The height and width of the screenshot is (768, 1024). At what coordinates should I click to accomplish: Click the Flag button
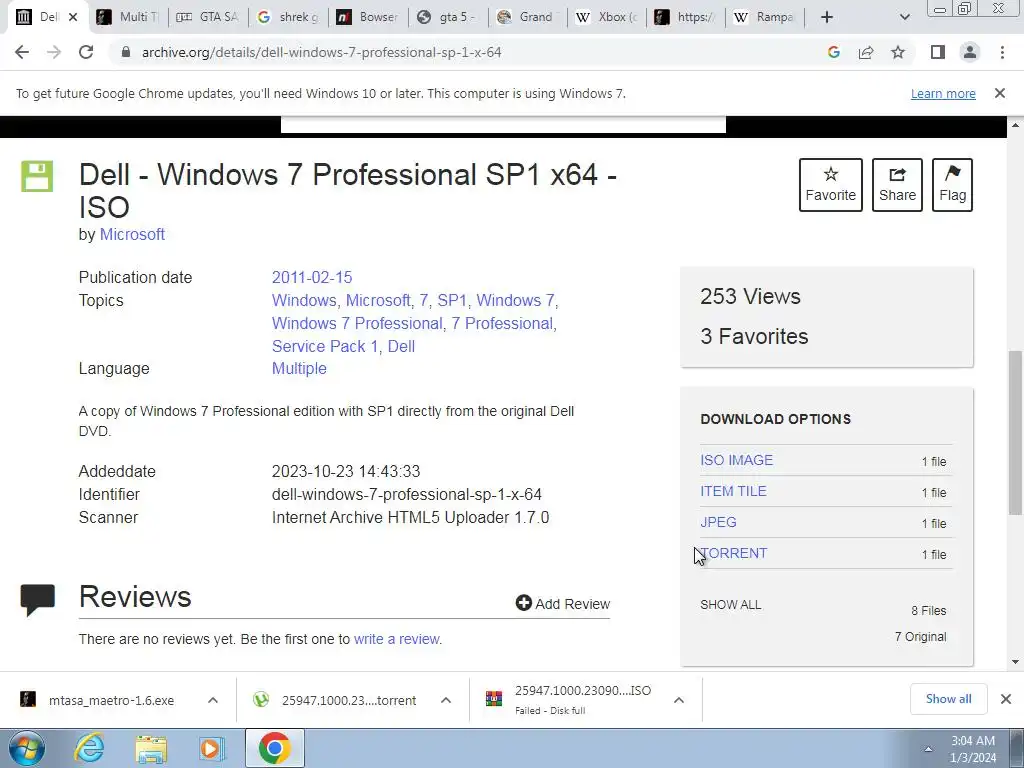pyautogui.click(x=952, y=185)
